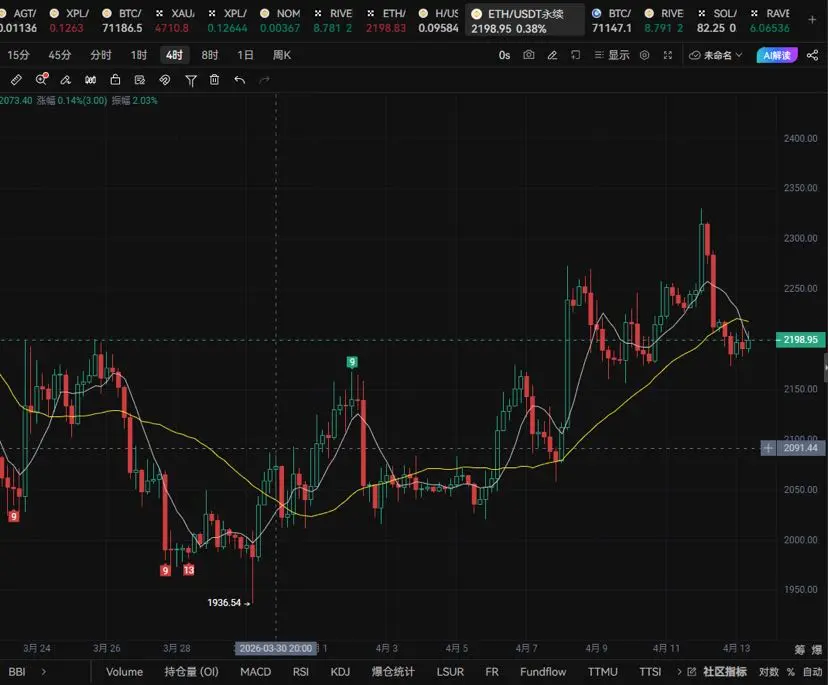Toggle the KDJ indicator
The height and width of the screenshot is (685, 828).
[341, 672]
